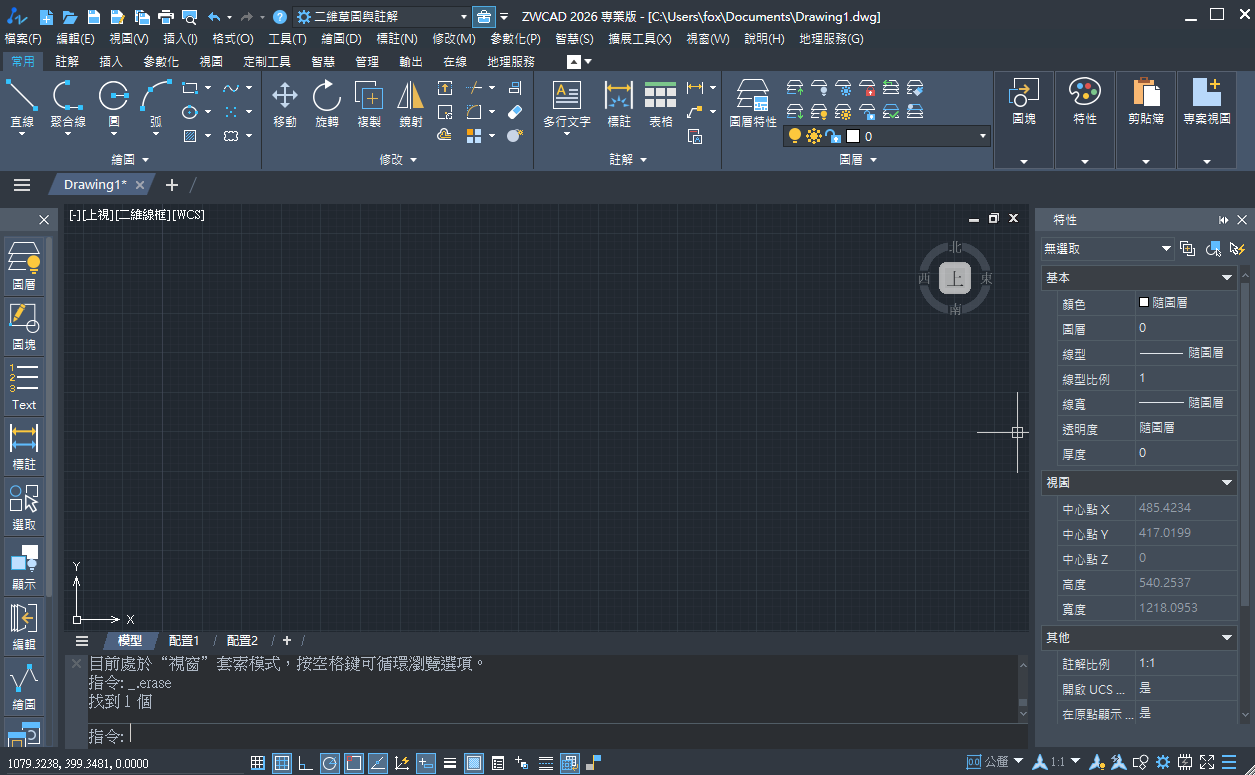Select the 弧 arc tool
This screenshot has height=775, width=1255.
tap(156, 104)
